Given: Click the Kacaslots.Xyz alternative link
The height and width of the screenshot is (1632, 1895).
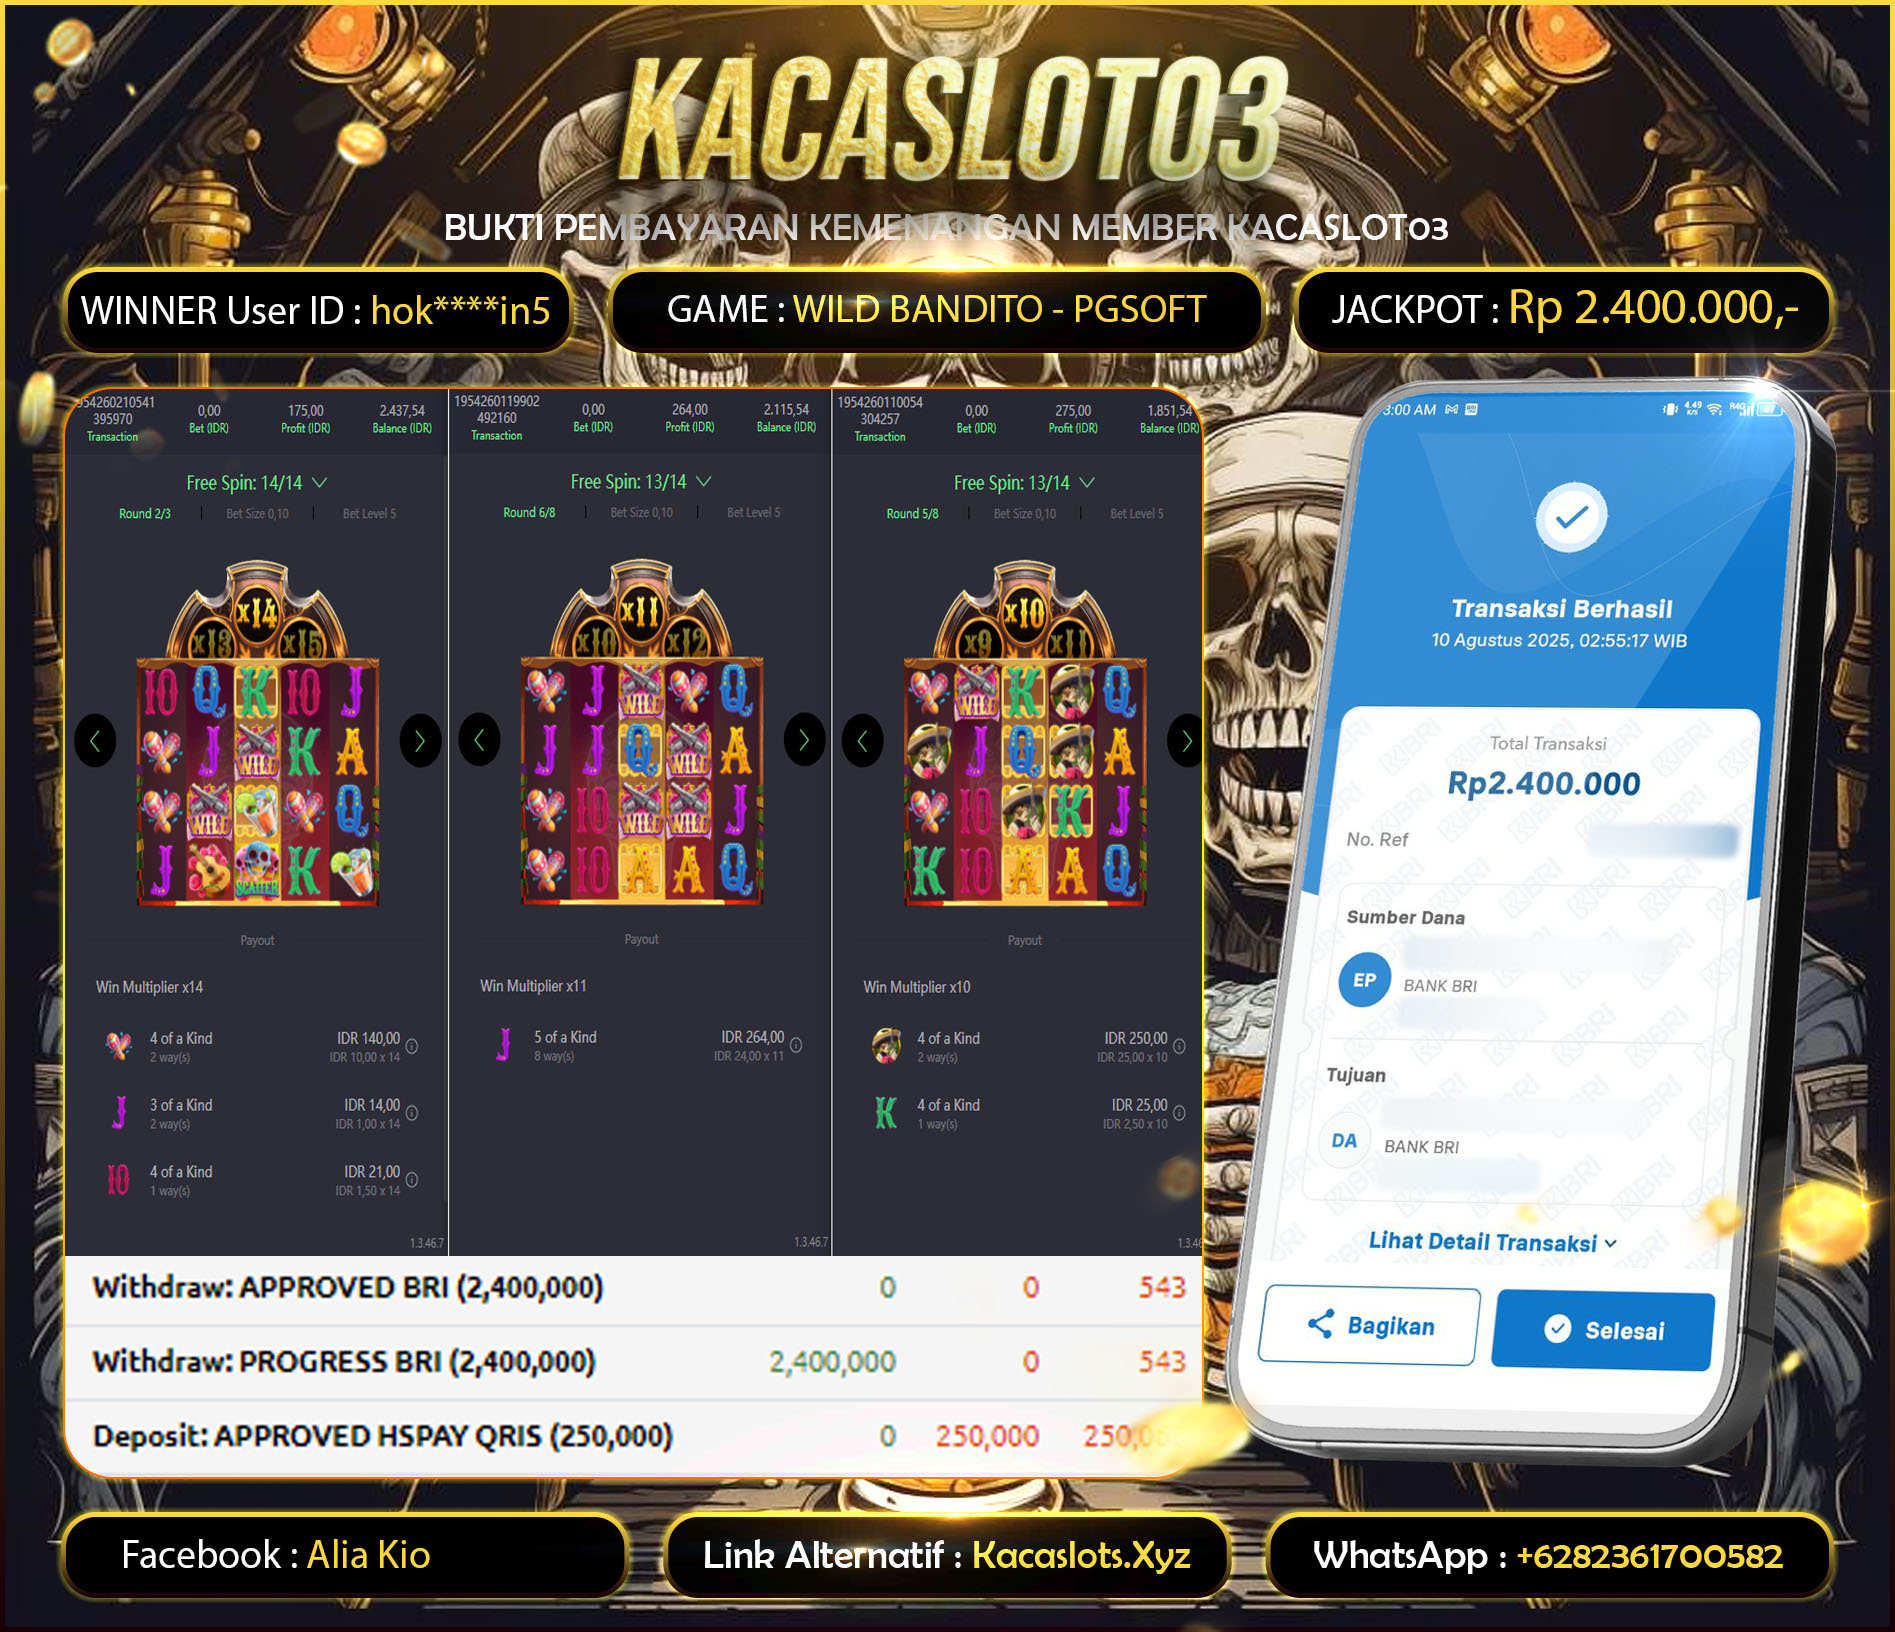Looking at the screenshot, I should (x=1081, y=1555).
